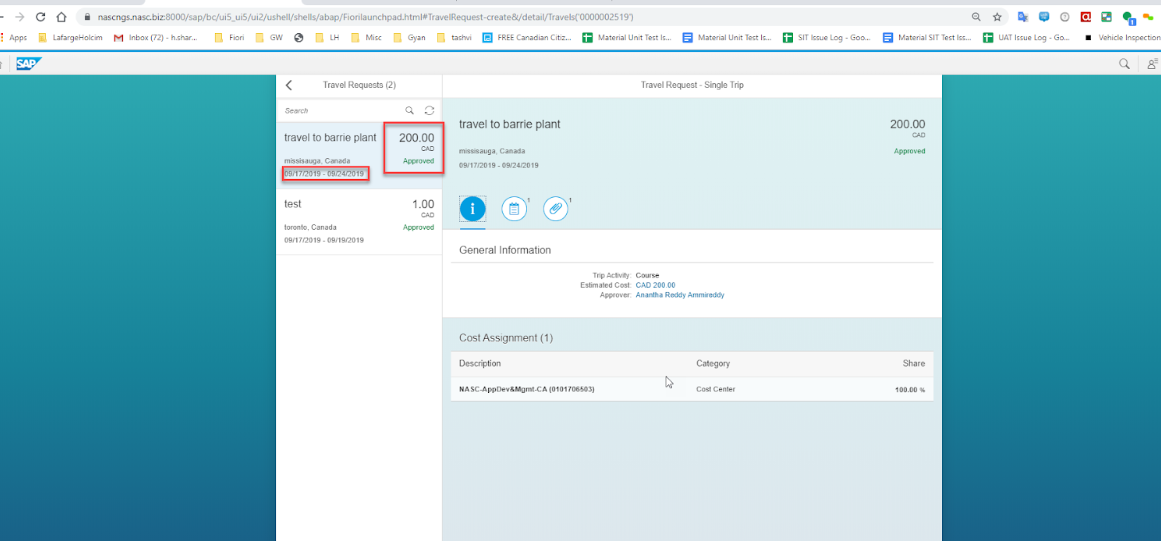Viewport: 1161px width, 541px height.
Task: Open Vehicle Inspection bookmark
Action: point(1121,37)
